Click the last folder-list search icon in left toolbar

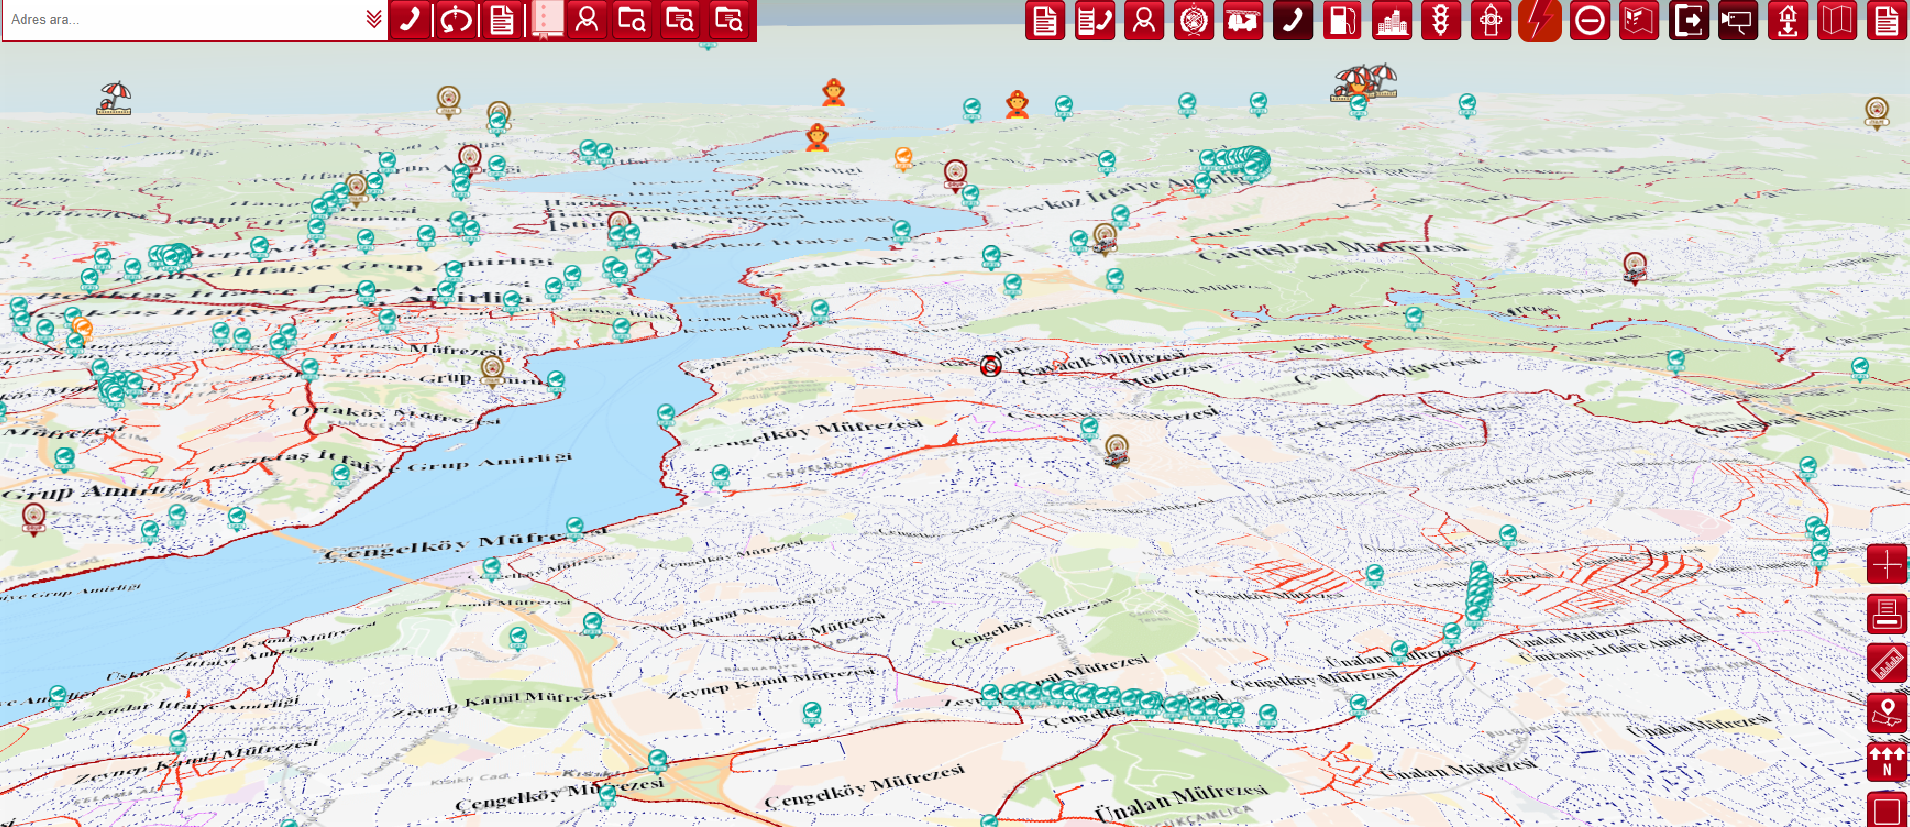pyautogui.click(x=729, y=19)
